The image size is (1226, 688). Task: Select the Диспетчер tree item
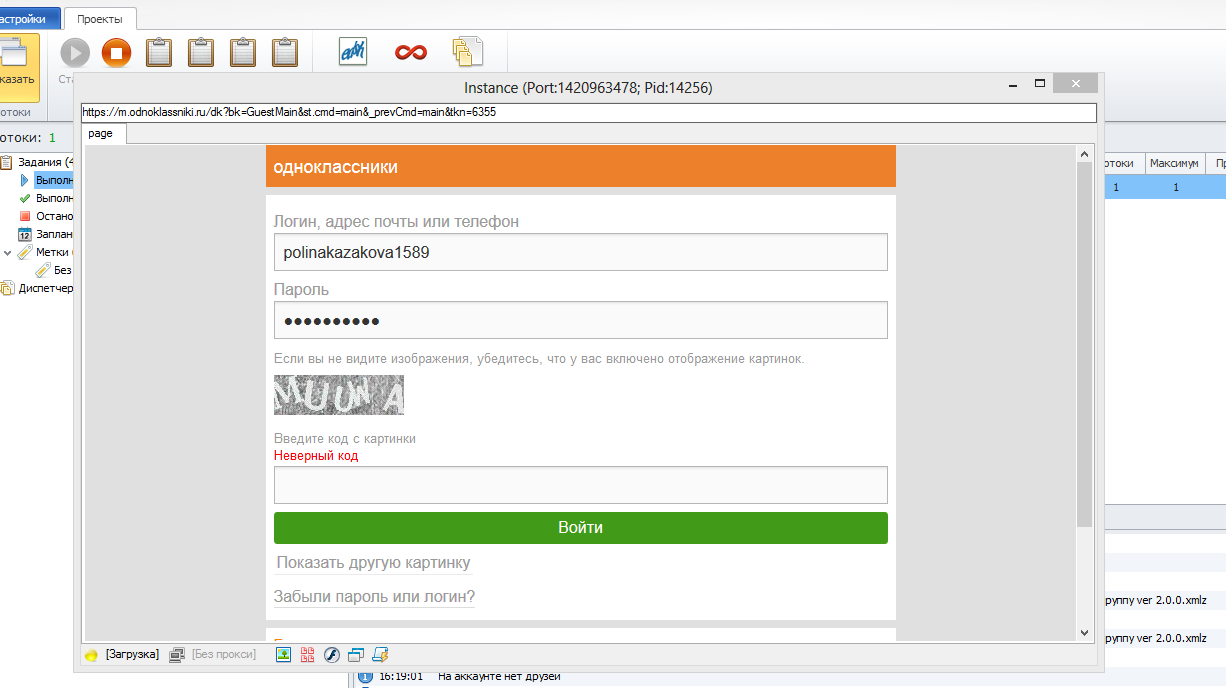click(46, 288)
